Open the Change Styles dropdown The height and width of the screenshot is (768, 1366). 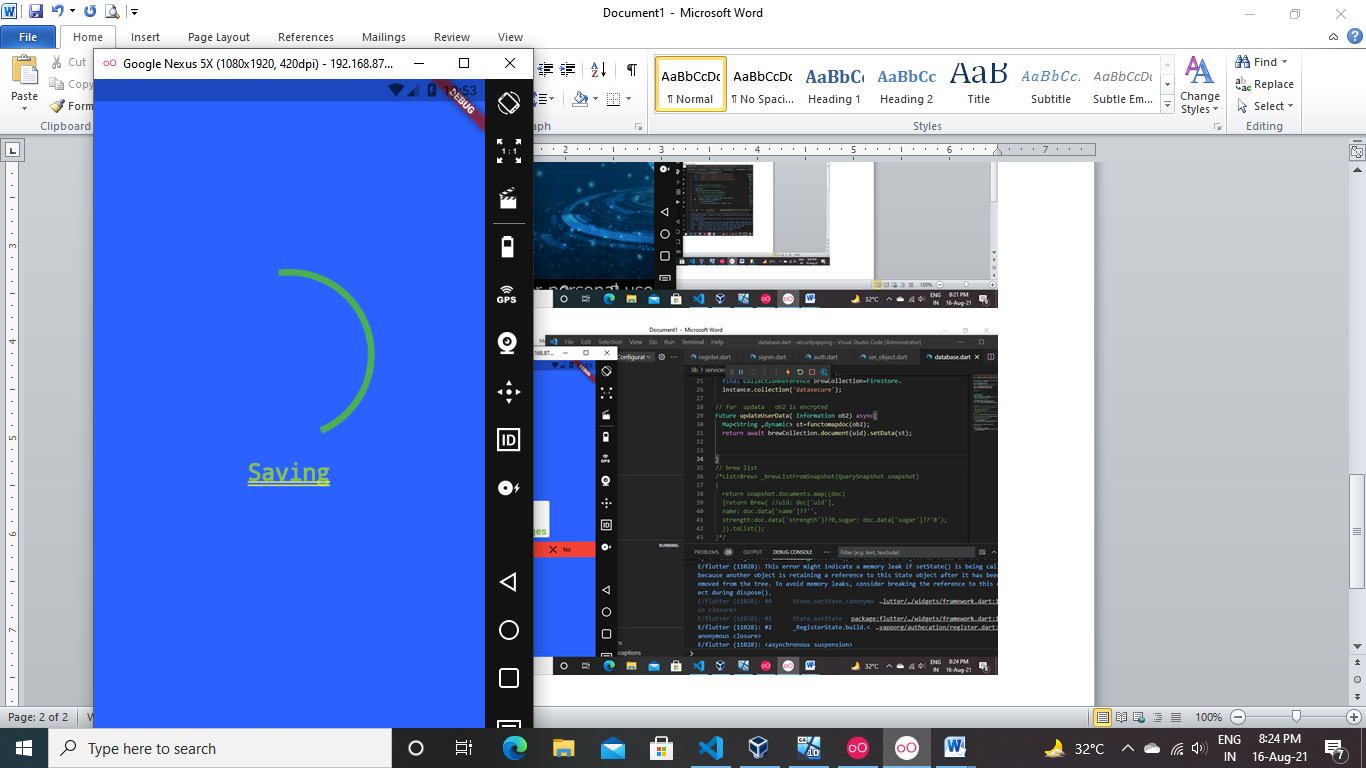pyautogui.click(x=1199, y=85)
